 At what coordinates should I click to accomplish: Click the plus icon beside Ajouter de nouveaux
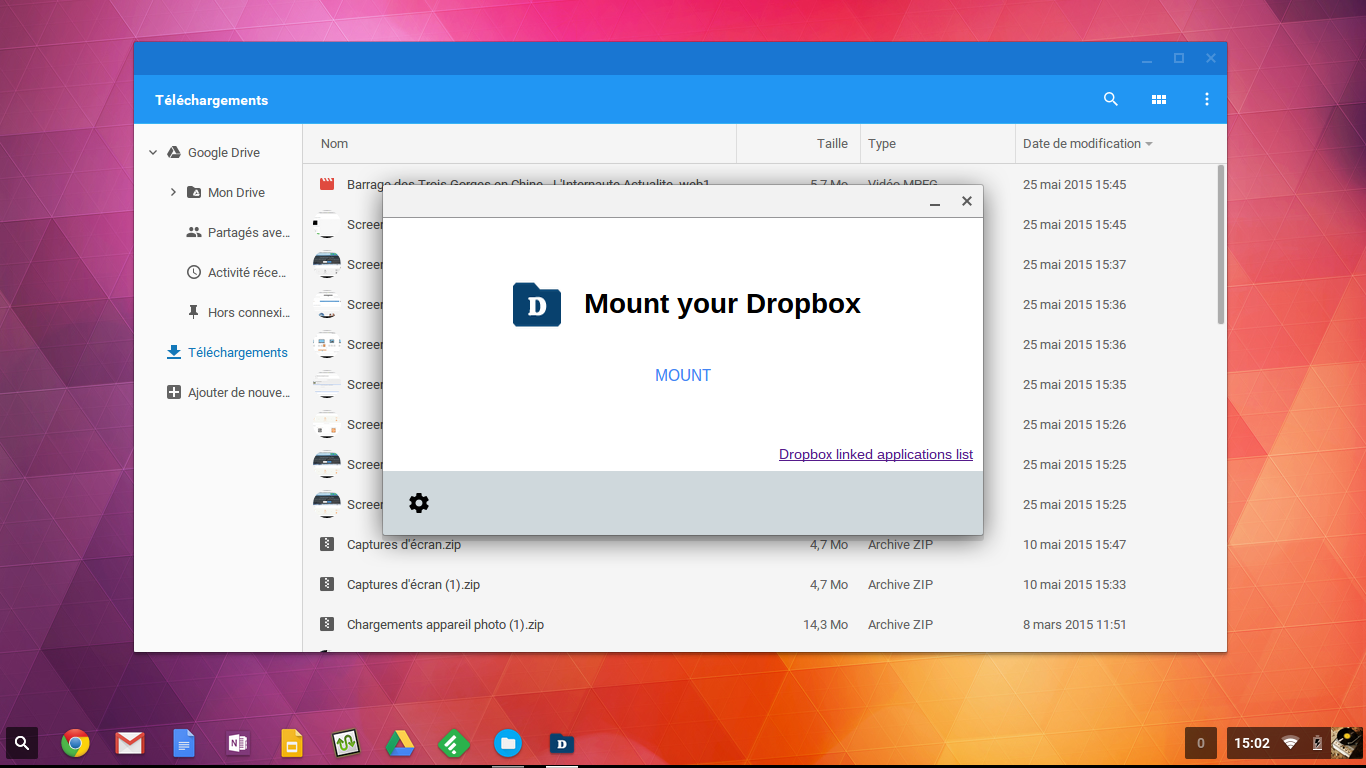[174, 393]
